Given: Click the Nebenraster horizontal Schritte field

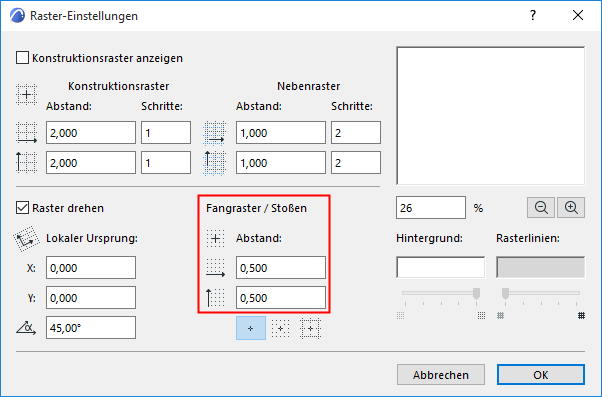Looking at the screenshot, I should (356, 133).
